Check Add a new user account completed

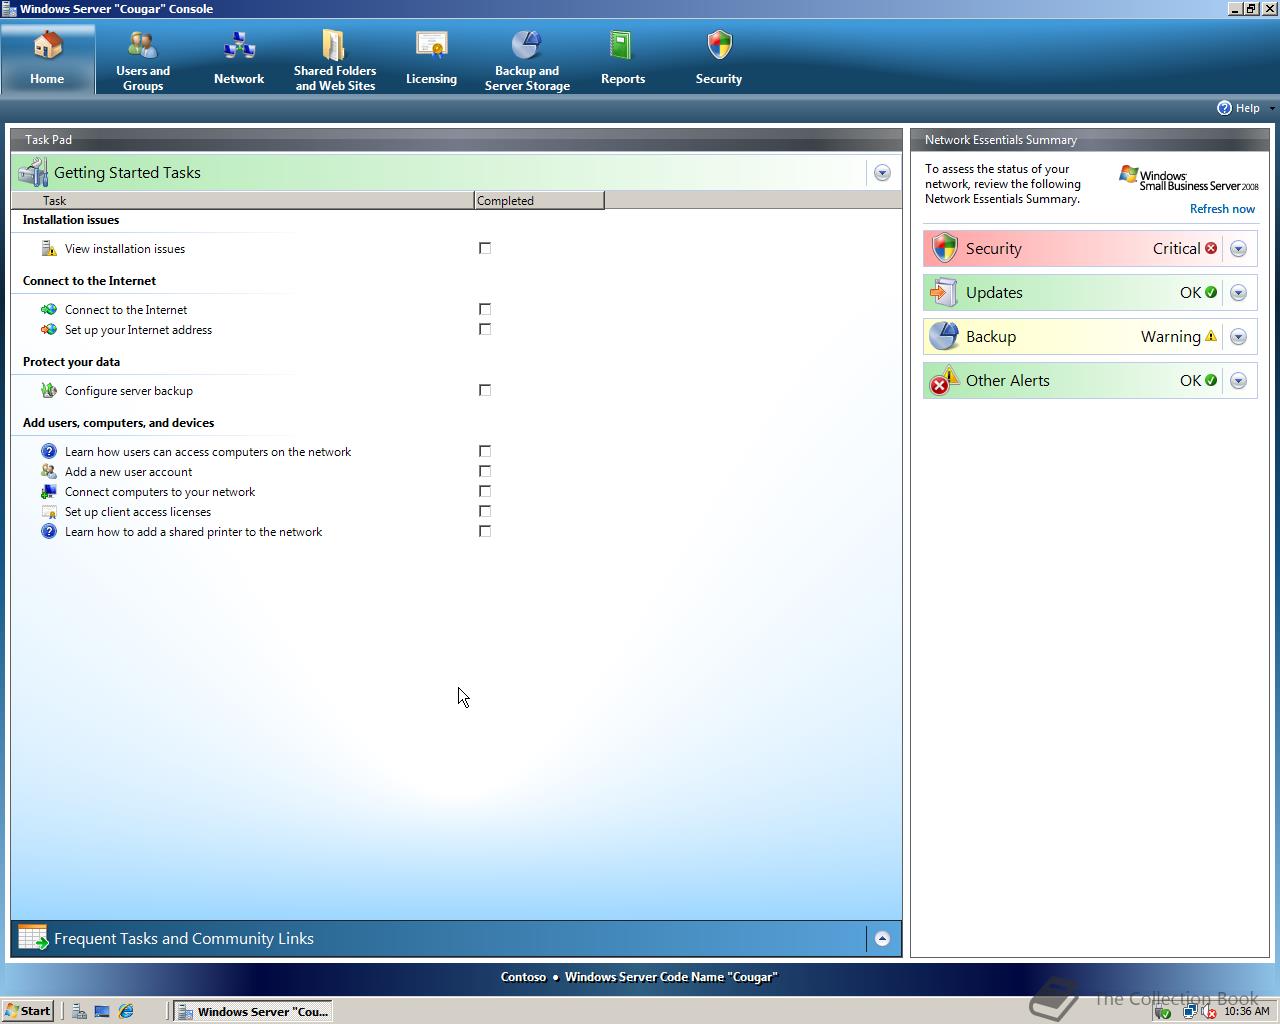(x=485, y=471)
